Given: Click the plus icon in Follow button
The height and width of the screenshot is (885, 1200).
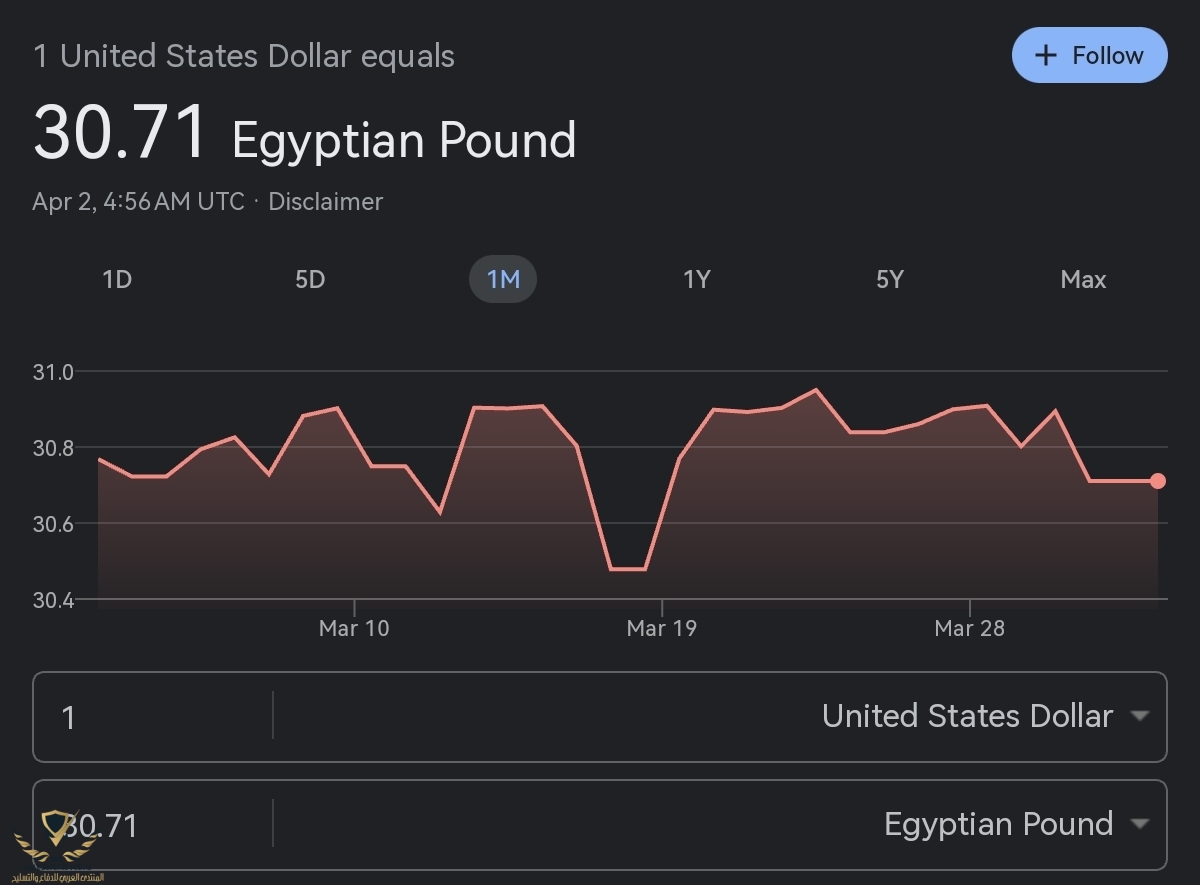Looking at the screenshot, I should pyautogui.click(x=1045, y=55).
